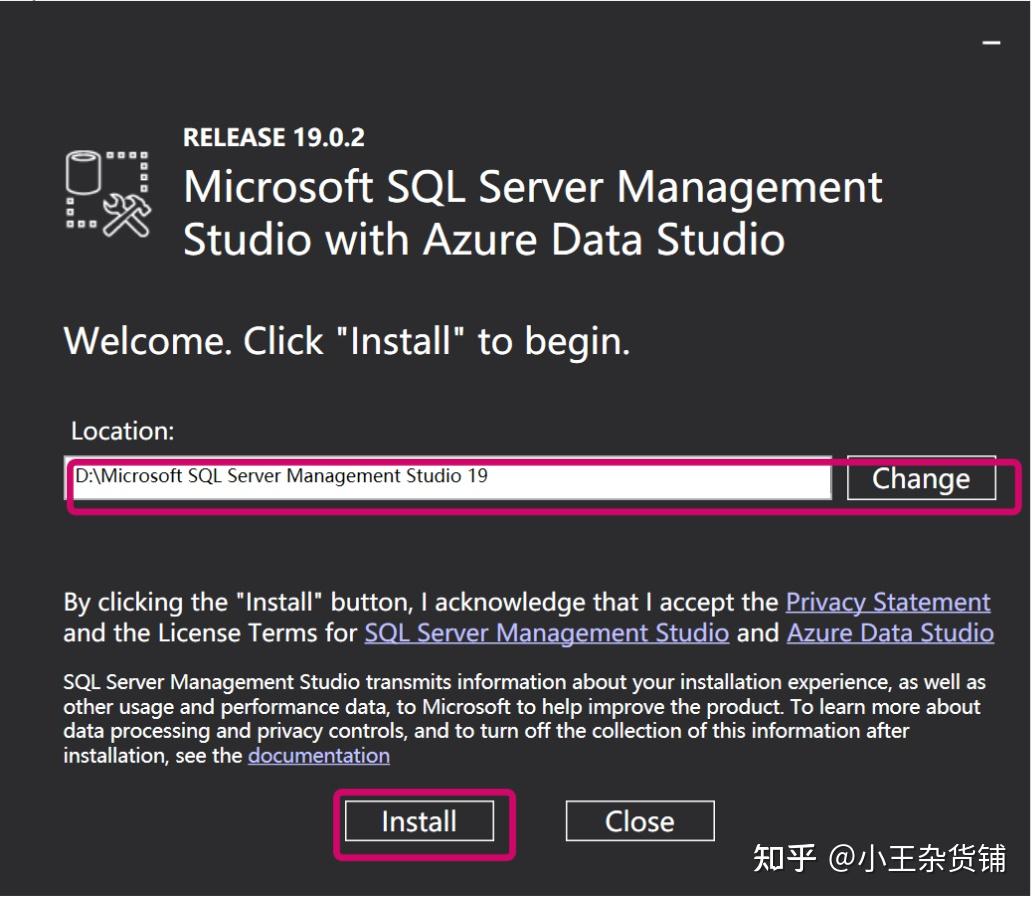Click the Location field label
The height and width of the screenshot is (903, 1035).
121,430
